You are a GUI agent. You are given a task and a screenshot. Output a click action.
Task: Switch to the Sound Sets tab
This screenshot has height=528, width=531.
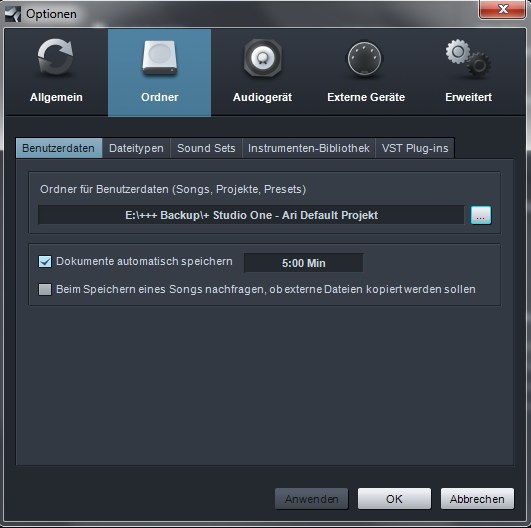[x=206, y=148]
